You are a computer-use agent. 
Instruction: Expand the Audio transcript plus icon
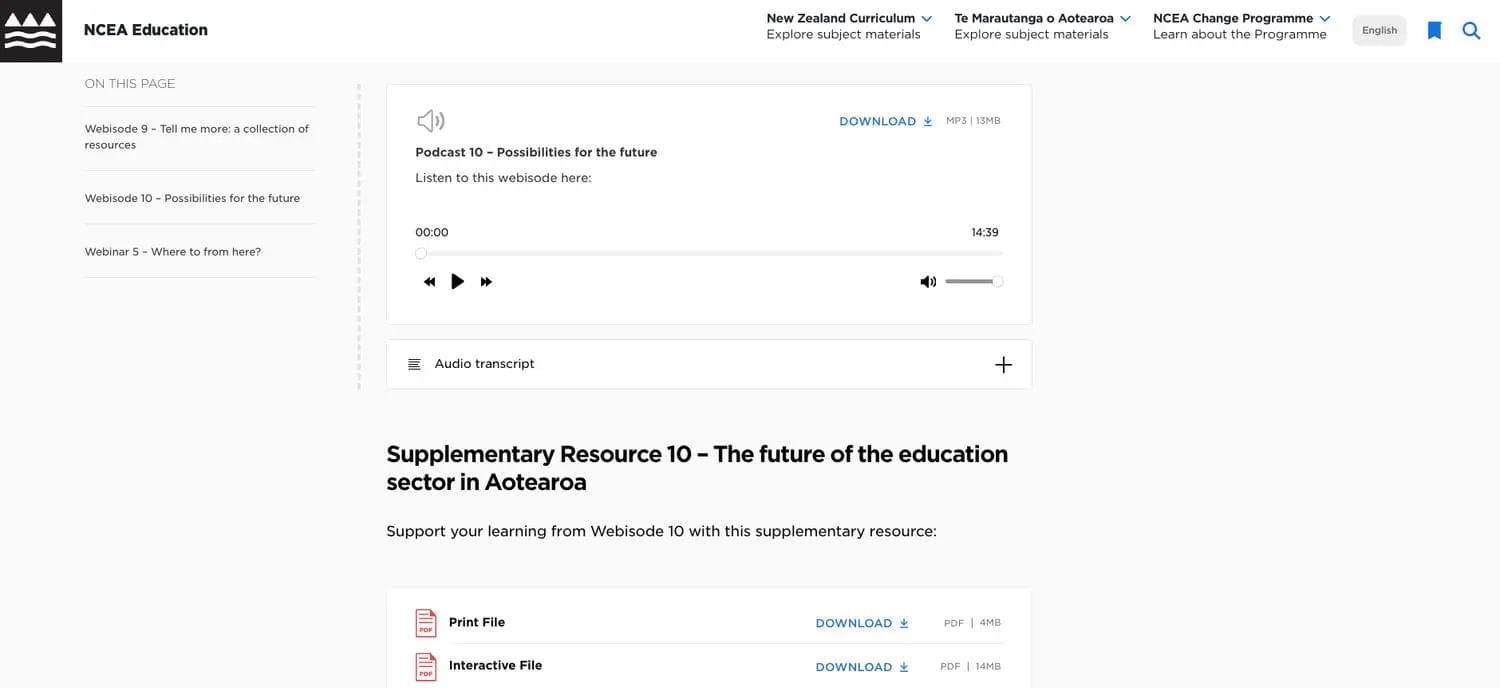point(1003,365)
